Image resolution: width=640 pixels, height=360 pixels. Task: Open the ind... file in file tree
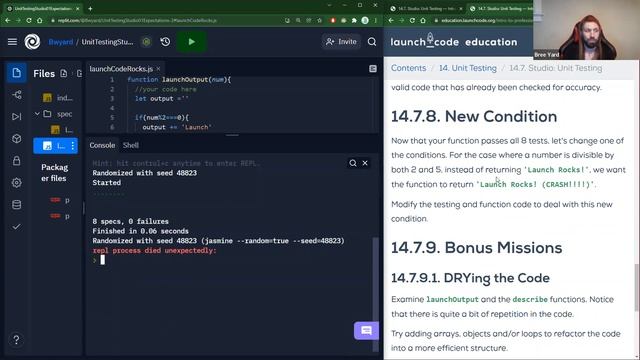coord(59,98)
